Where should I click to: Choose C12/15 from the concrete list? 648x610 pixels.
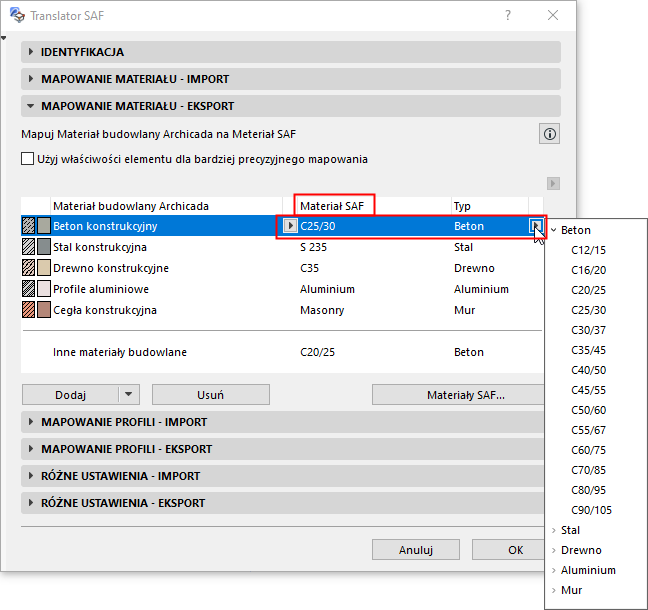click(x=588, y=250)
